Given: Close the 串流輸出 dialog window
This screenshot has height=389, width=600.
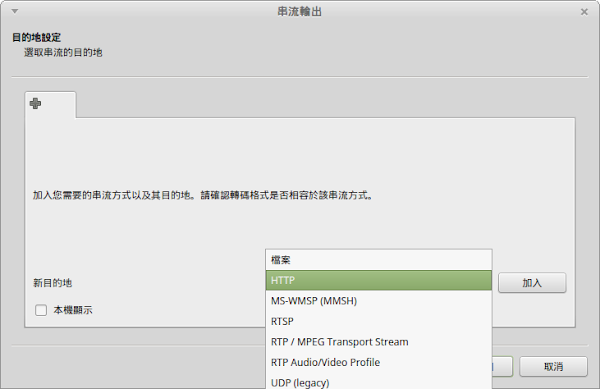Looking at the screenshot, I should 584,12.
